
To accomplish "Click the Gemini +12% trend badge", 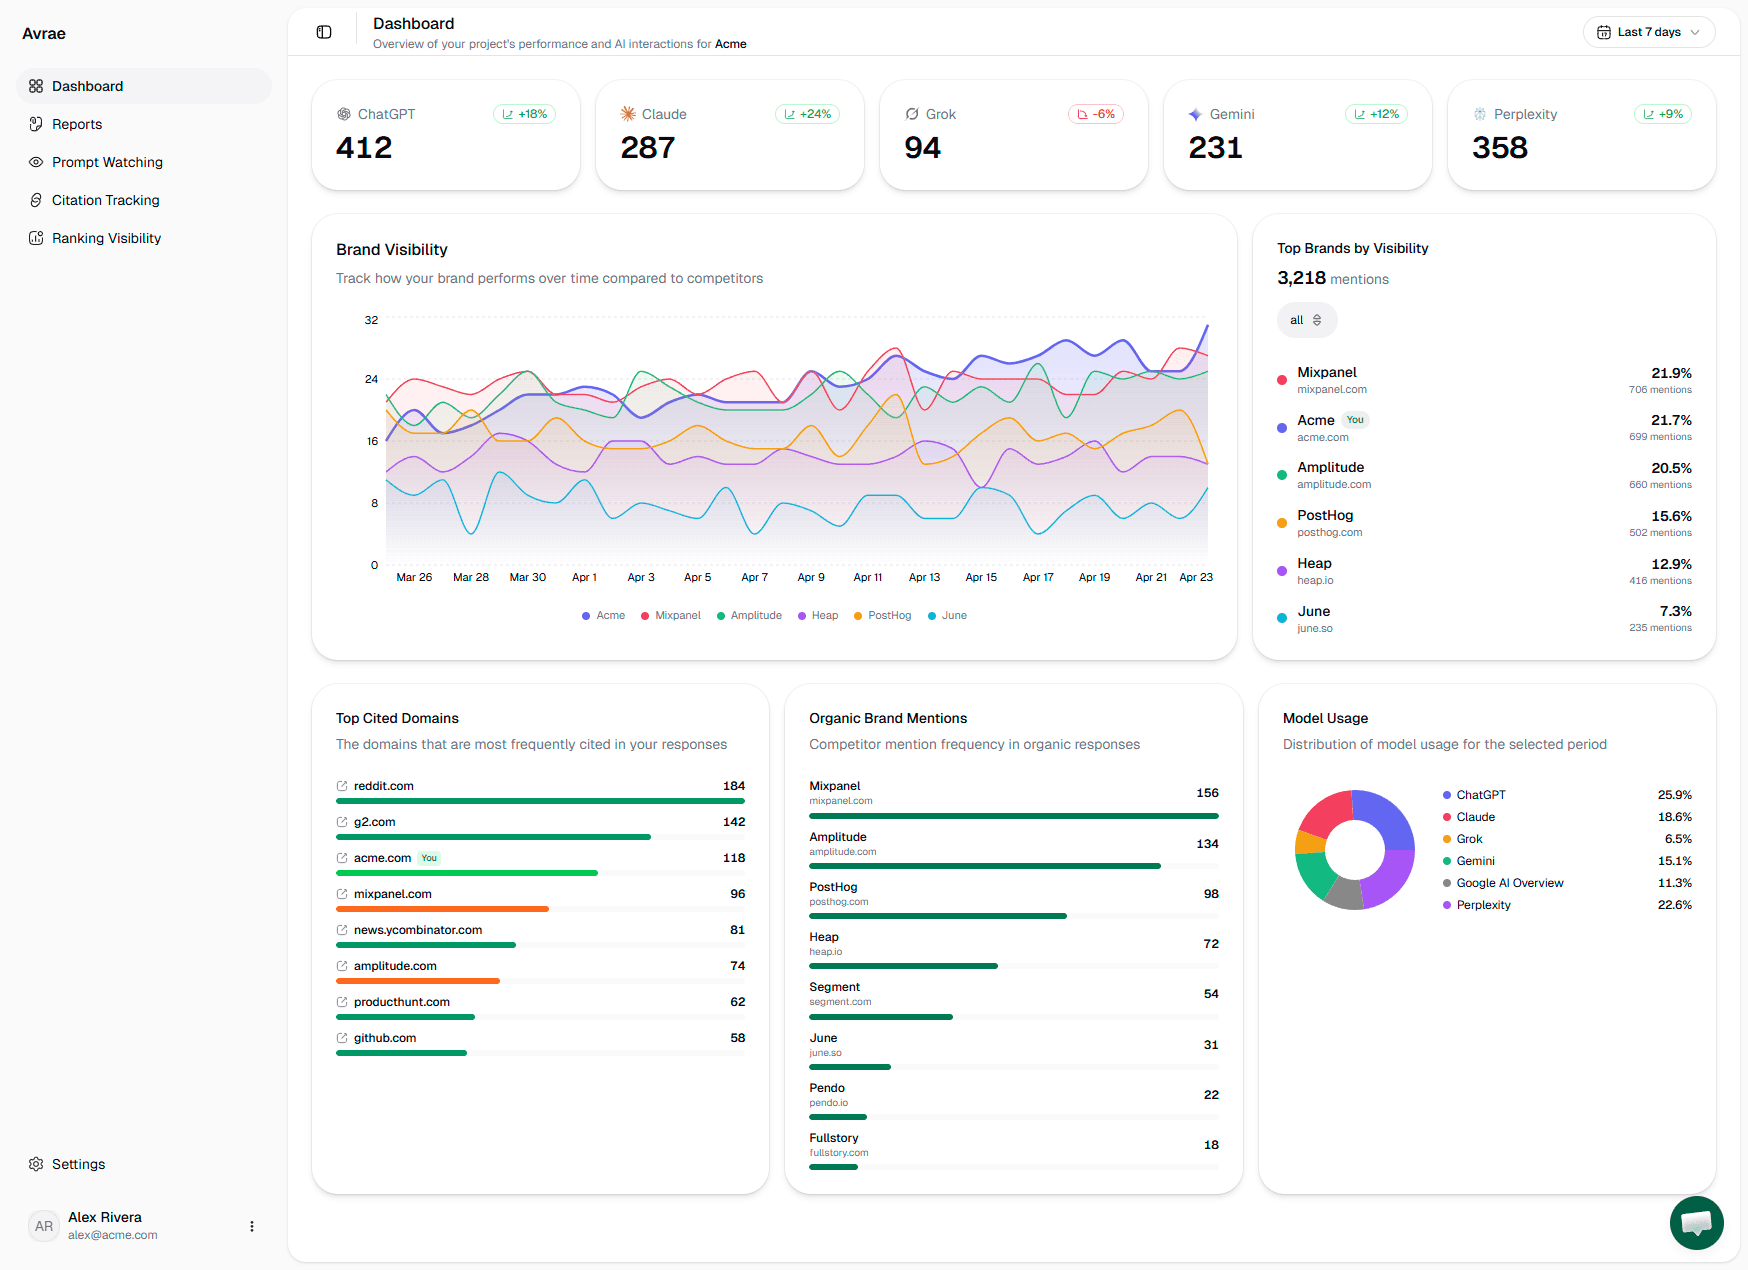I will (1376, 114).
